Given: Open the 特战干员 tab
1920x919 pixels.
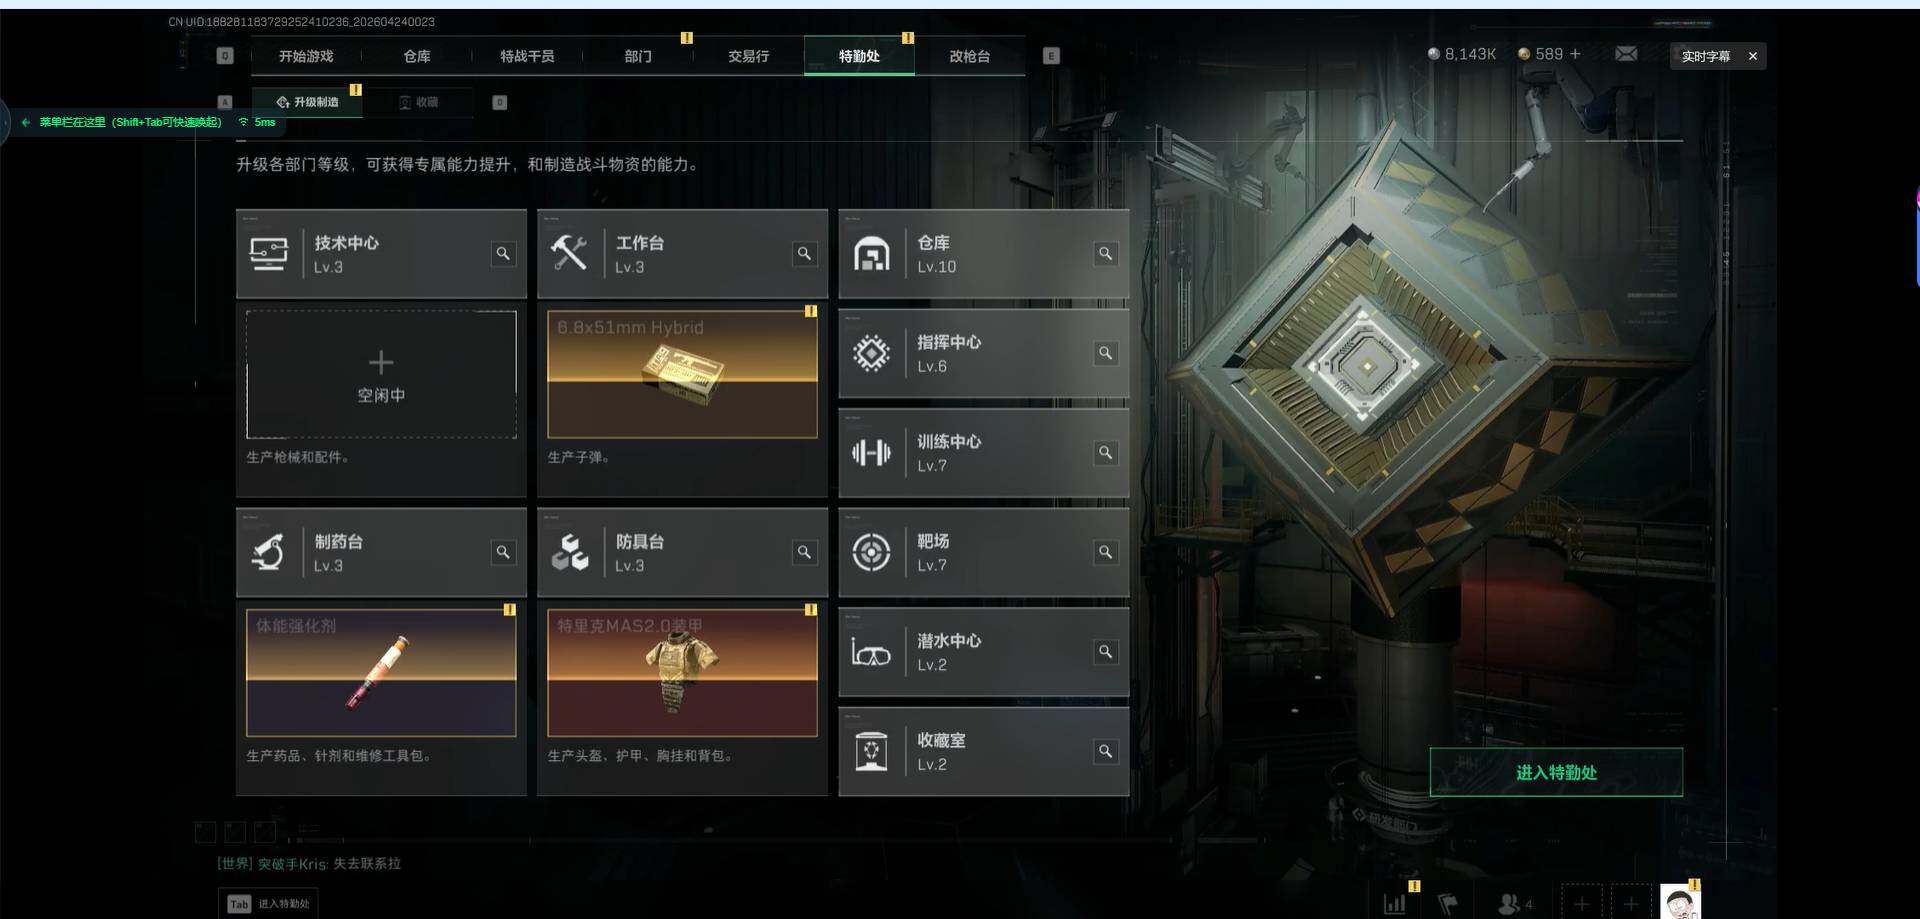Looking at the screenshot, I should click(527, 56).
